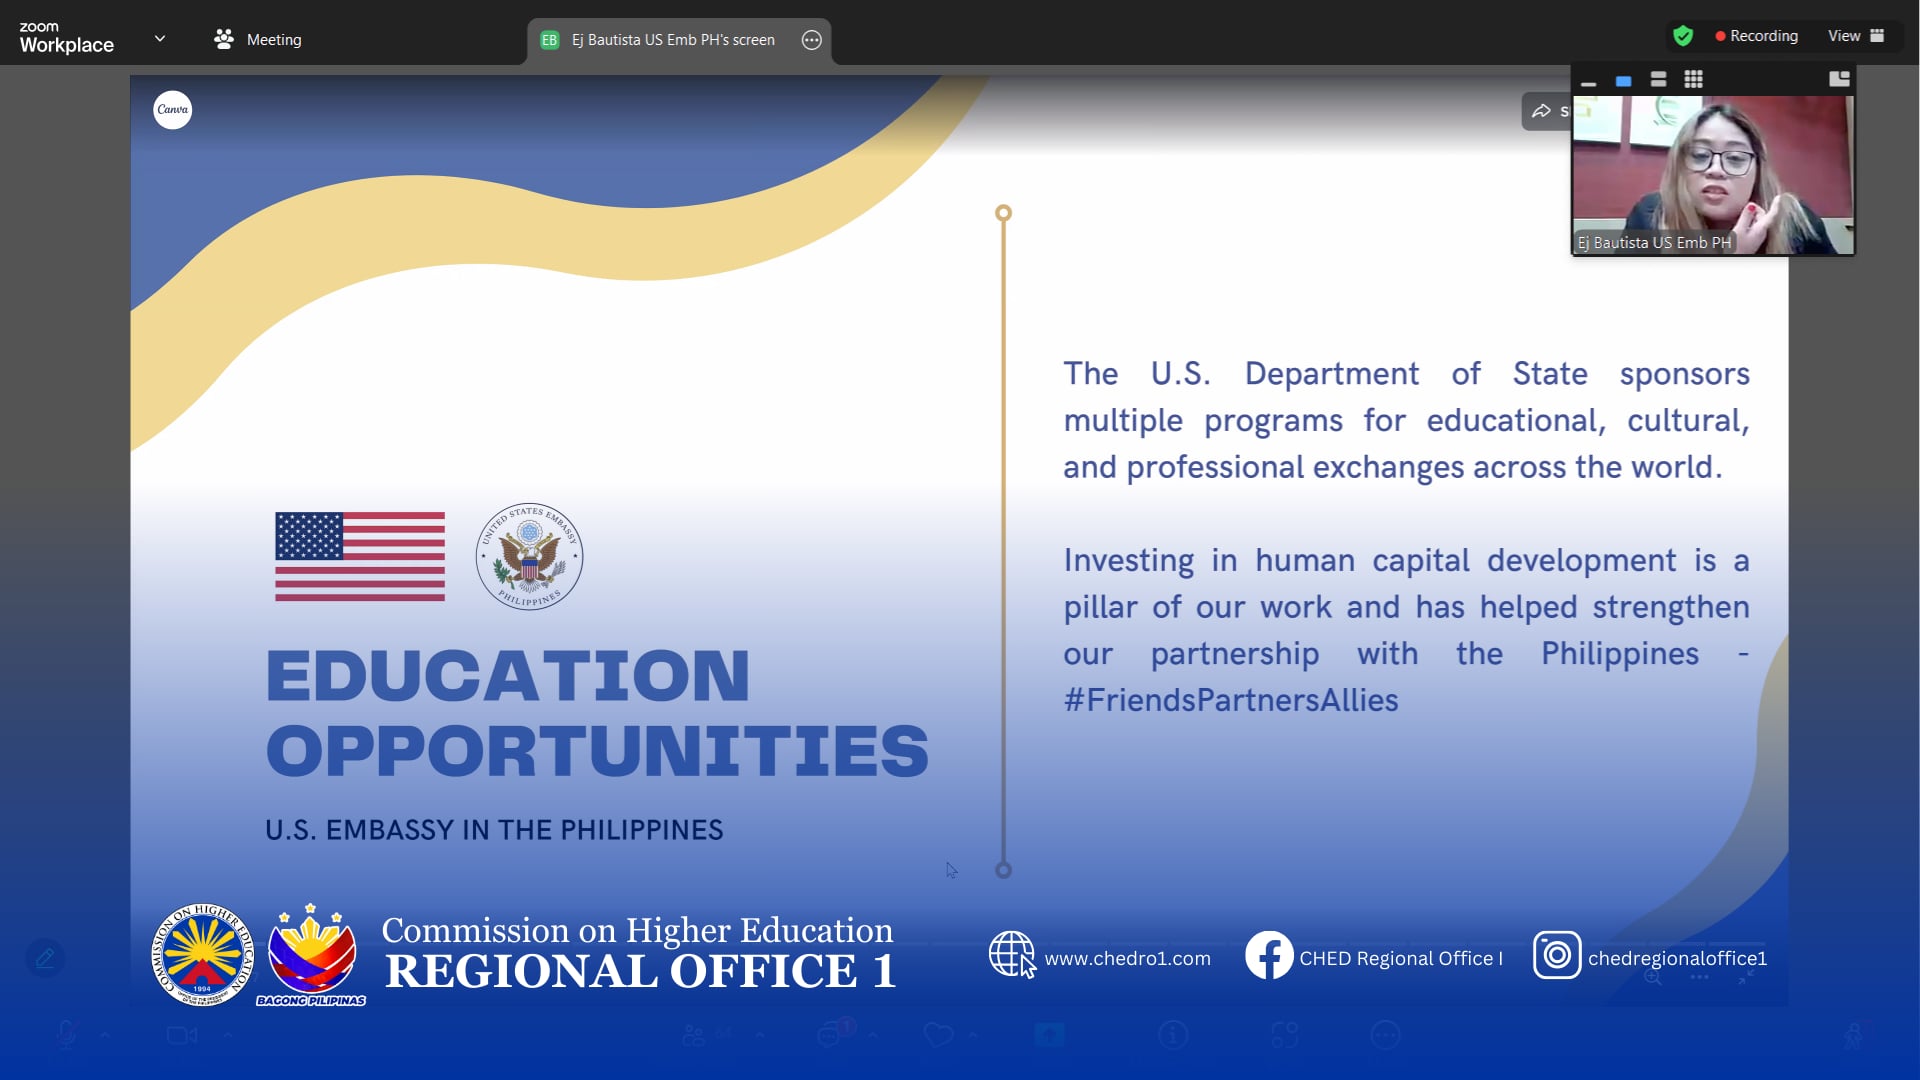Click the faded share screen icon

coord(1049,1035)
